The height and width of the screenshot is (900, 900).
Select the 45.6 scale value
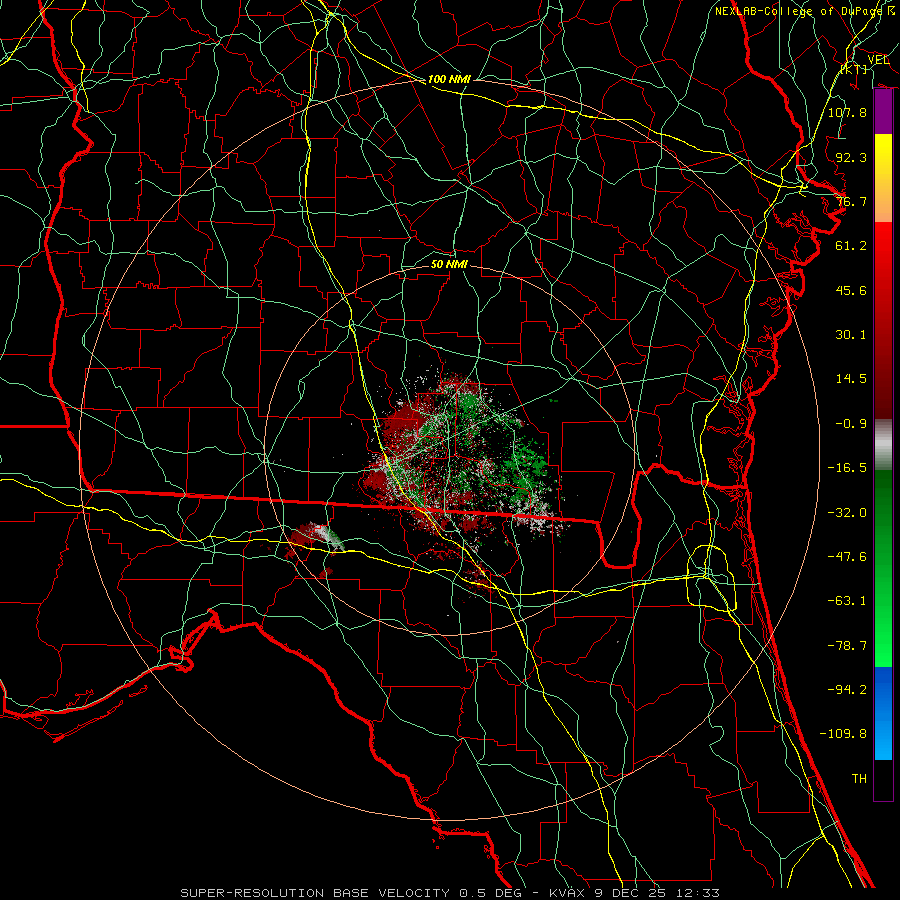(851, 290)
